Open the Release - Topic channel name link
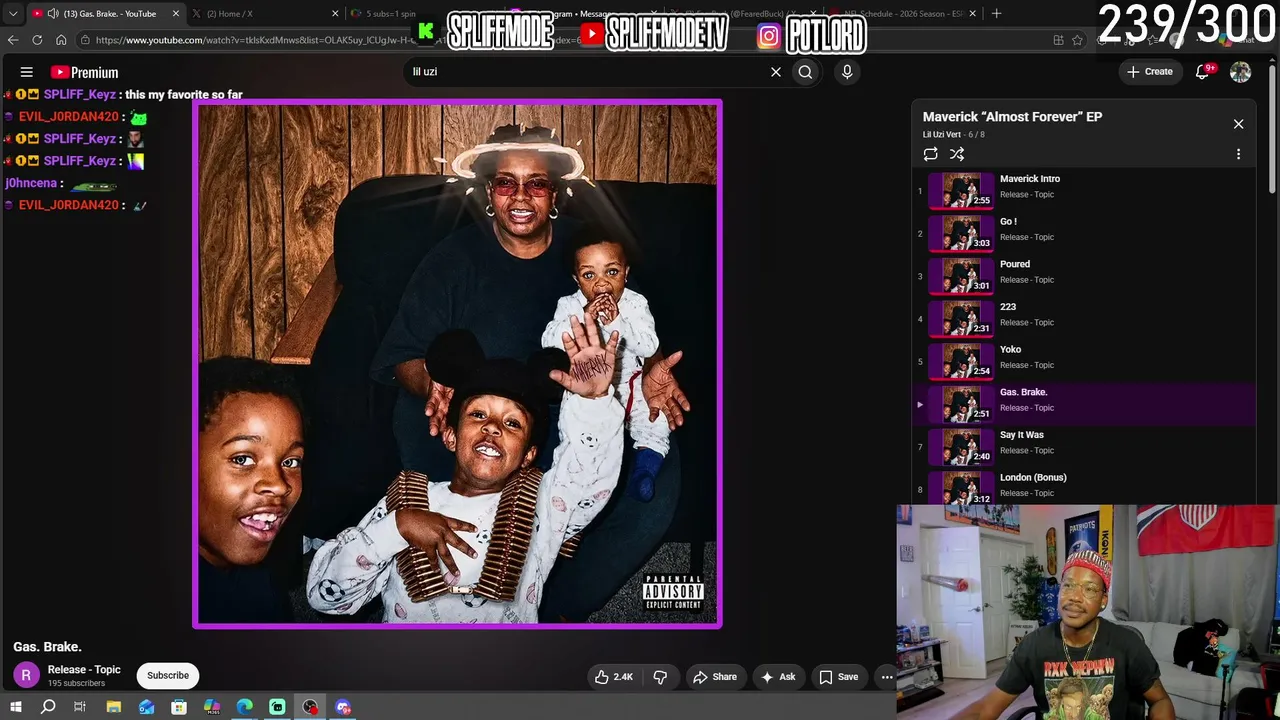 coord(84,670)
